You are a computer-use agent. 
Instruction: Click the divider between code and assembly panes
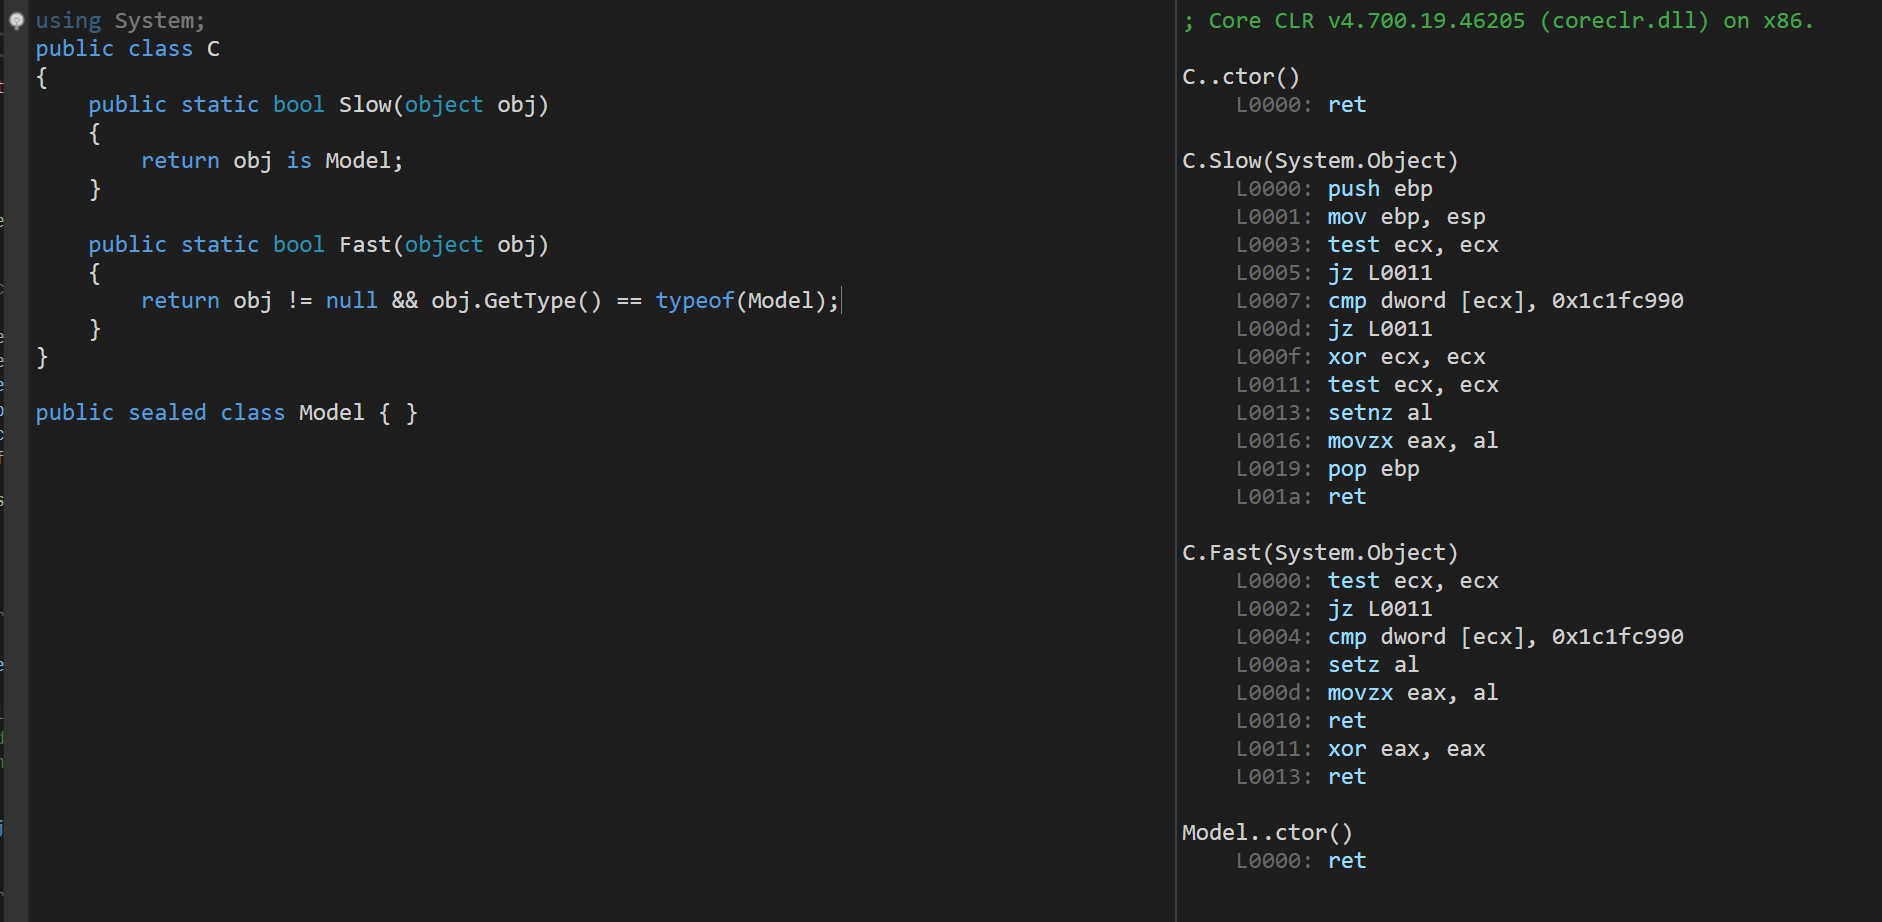click(x=1176, y=460)
